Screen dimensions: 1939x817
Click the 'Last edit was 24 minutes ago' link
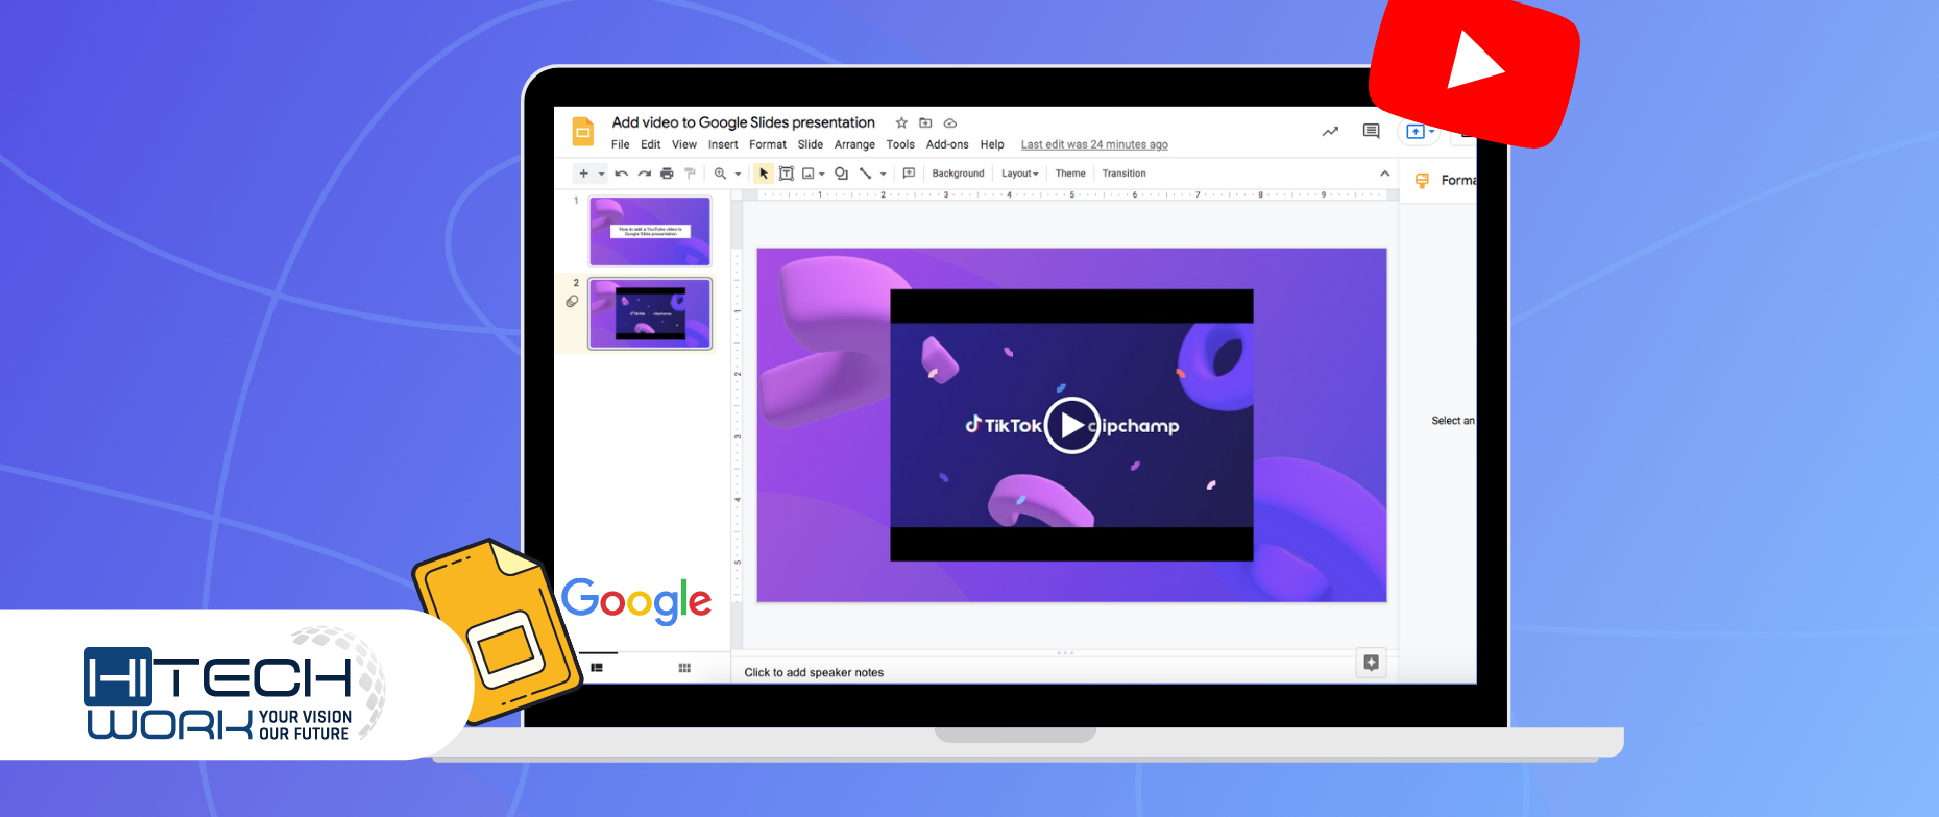(1094, 145)
